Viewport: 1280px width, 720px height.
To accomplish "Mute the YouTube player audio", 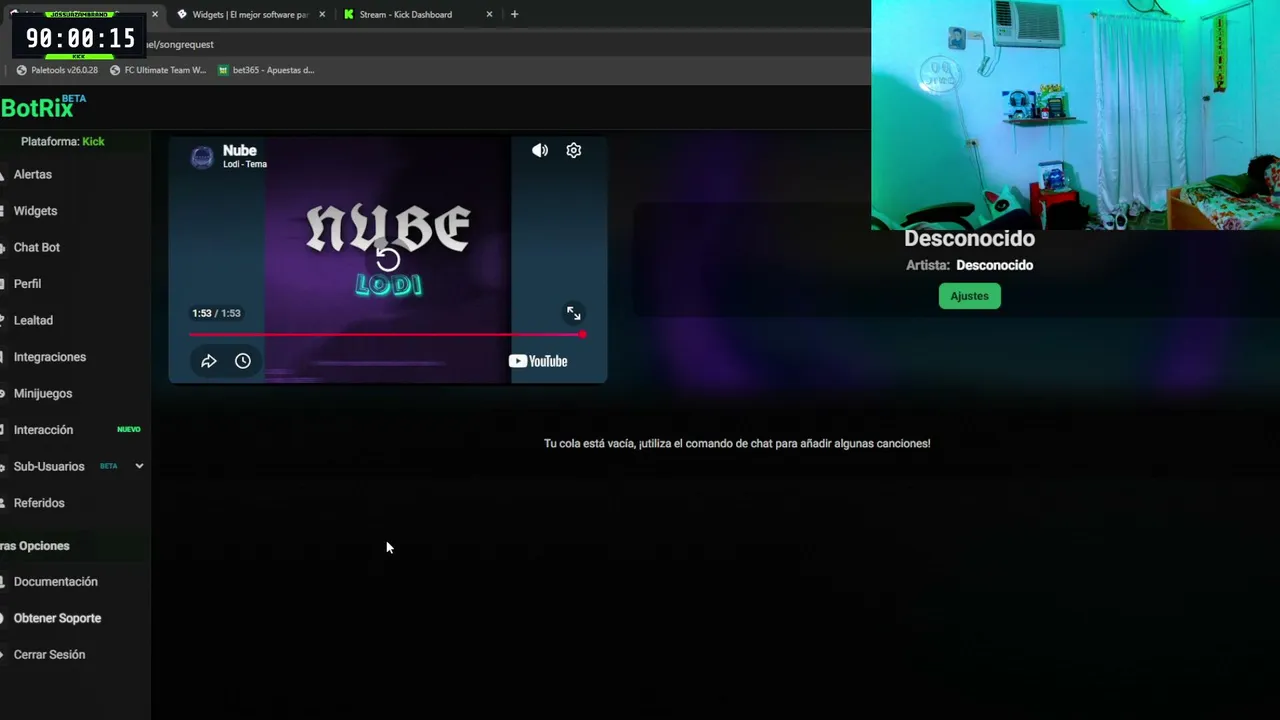I will click(540, 150).
